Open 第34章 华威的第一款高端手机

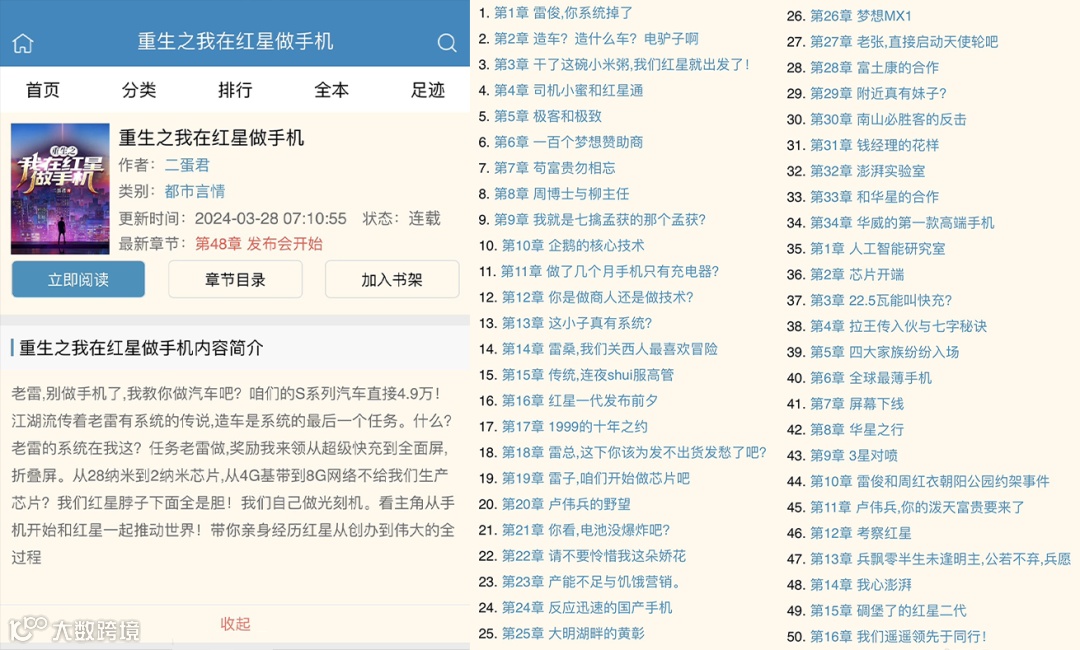tap(902, 222)
